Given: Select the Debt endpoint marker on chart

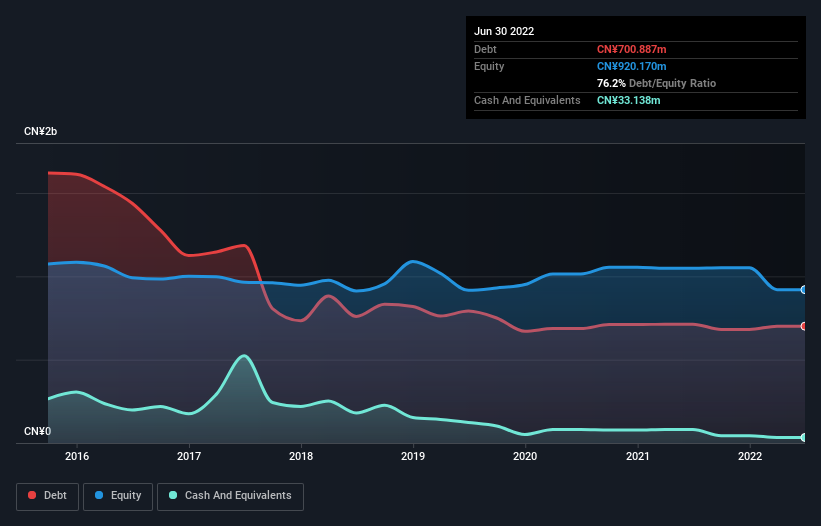Looking at the screenshot, I should 804,326.
